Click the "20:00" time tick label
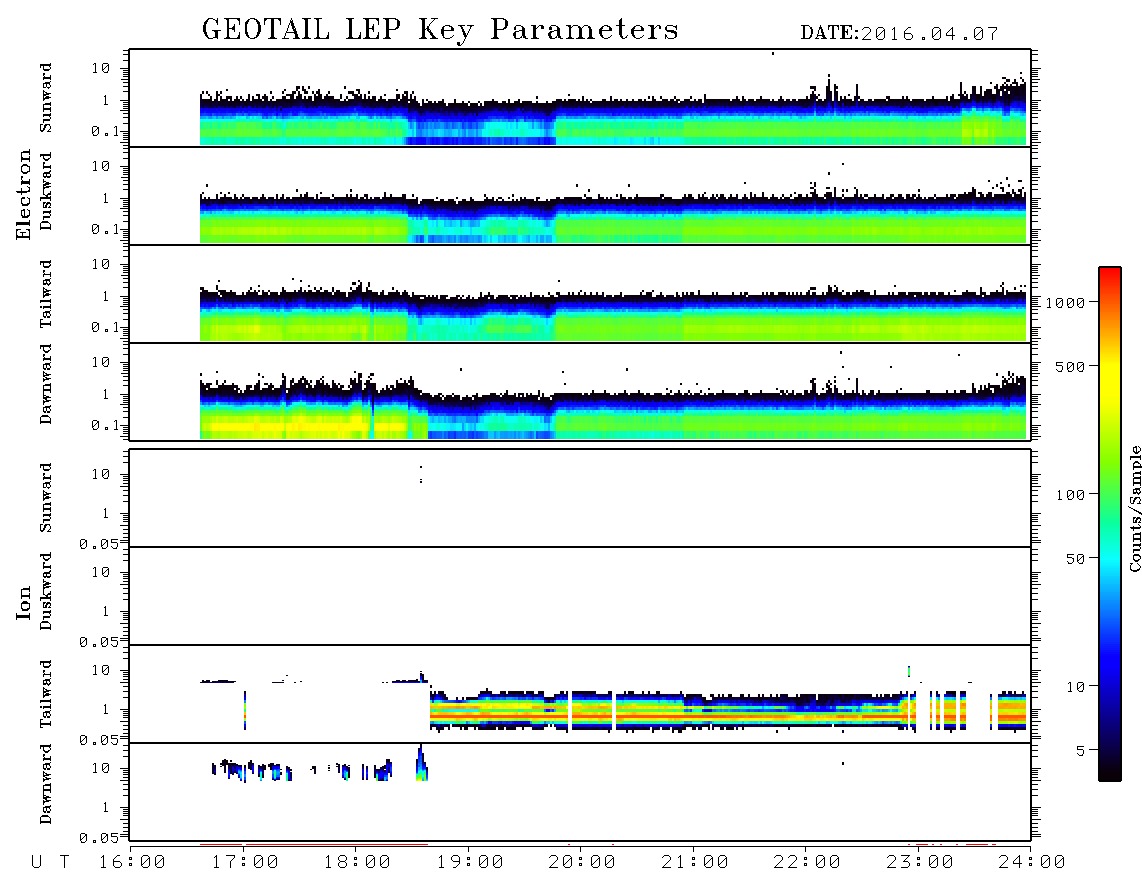The width and height of the screenshot is (1142, 880). (x=582, y=863)
